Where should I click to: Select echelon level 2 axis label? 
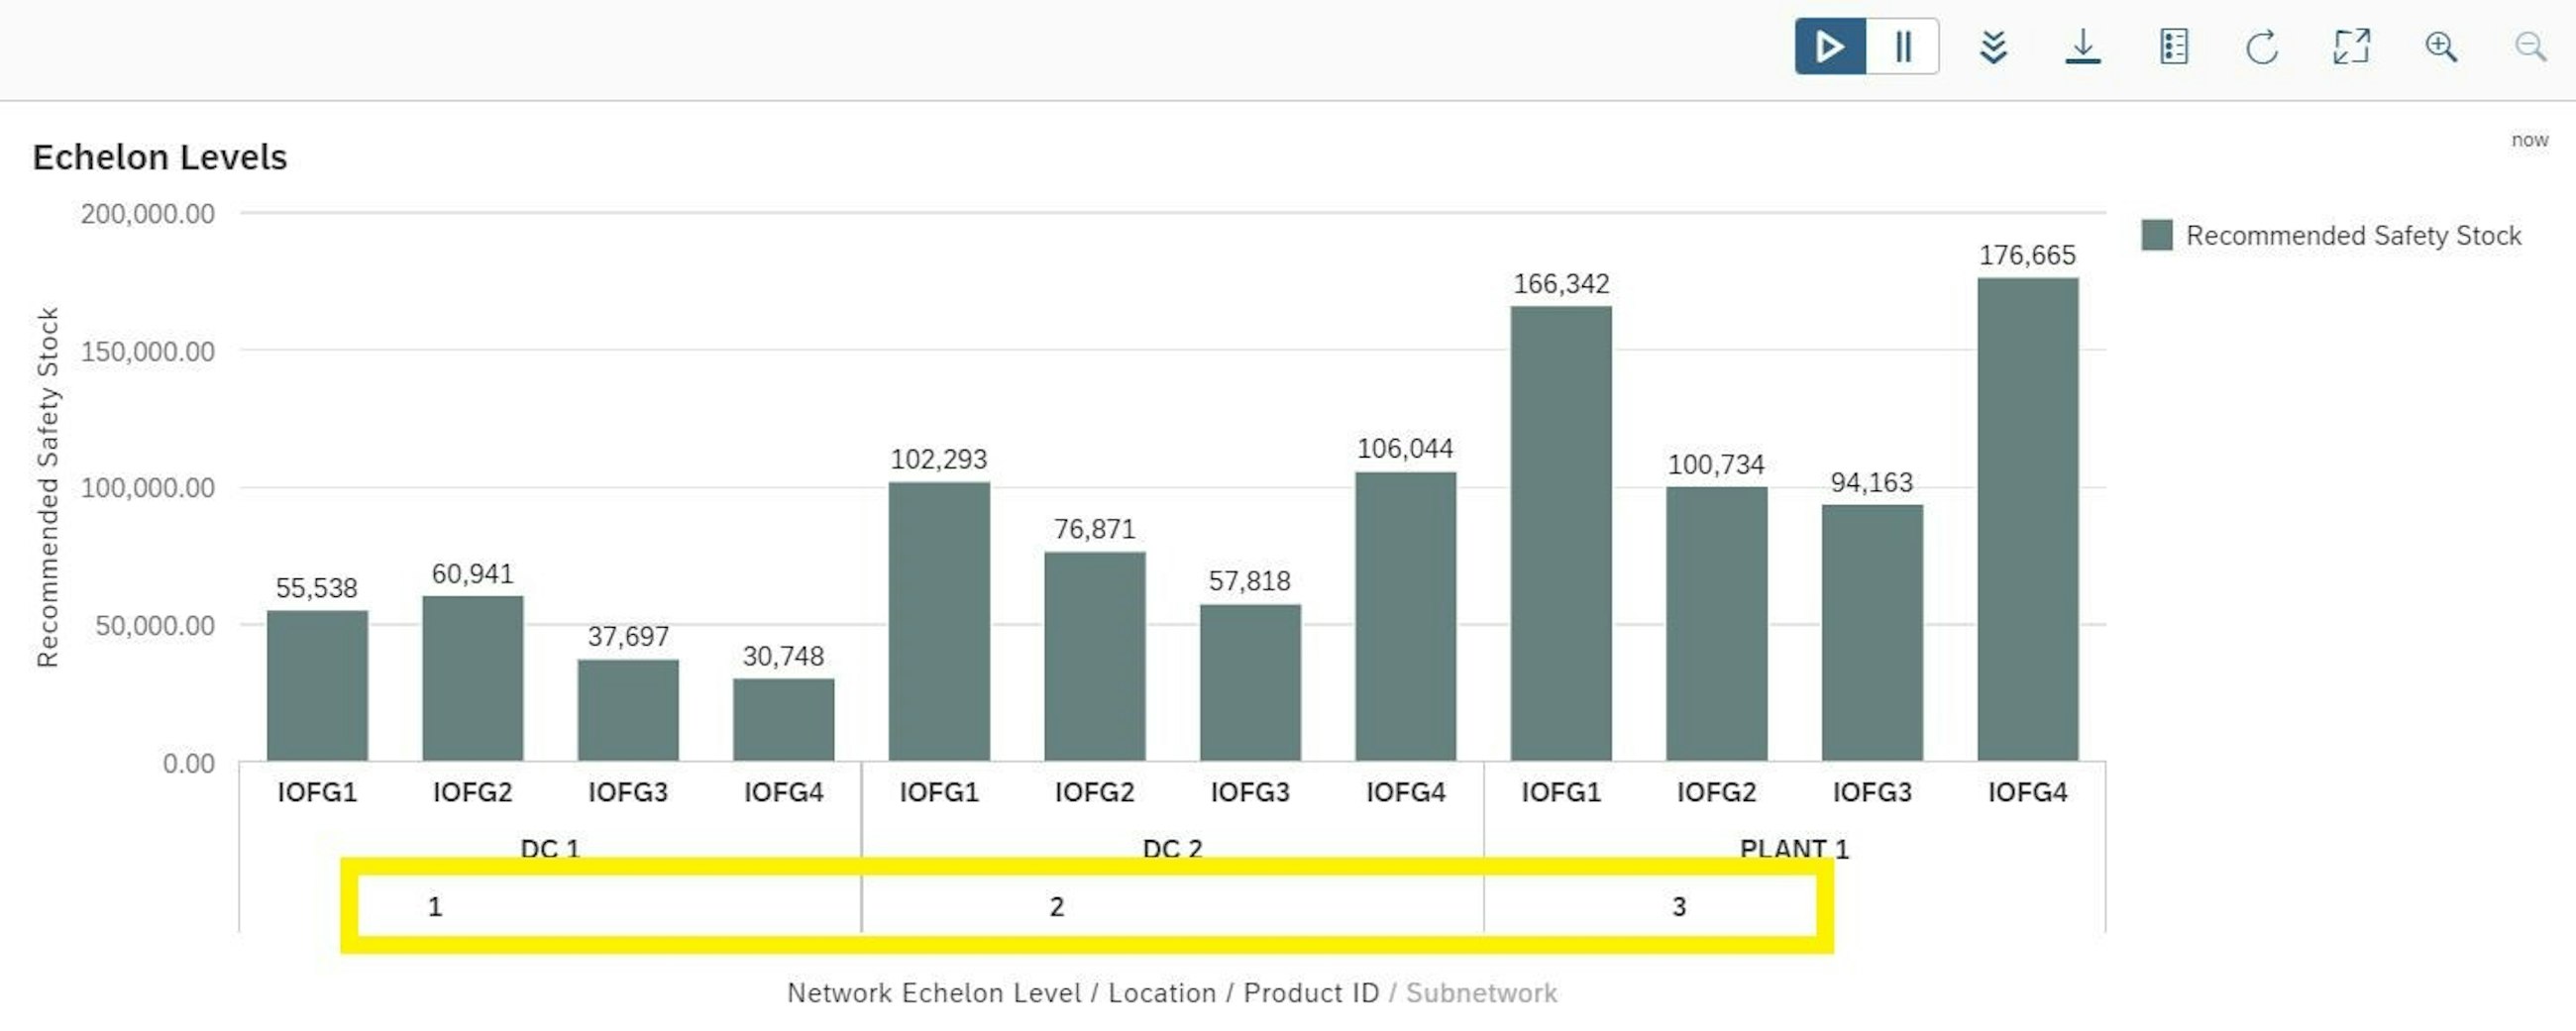click(x=1056, y=906)
